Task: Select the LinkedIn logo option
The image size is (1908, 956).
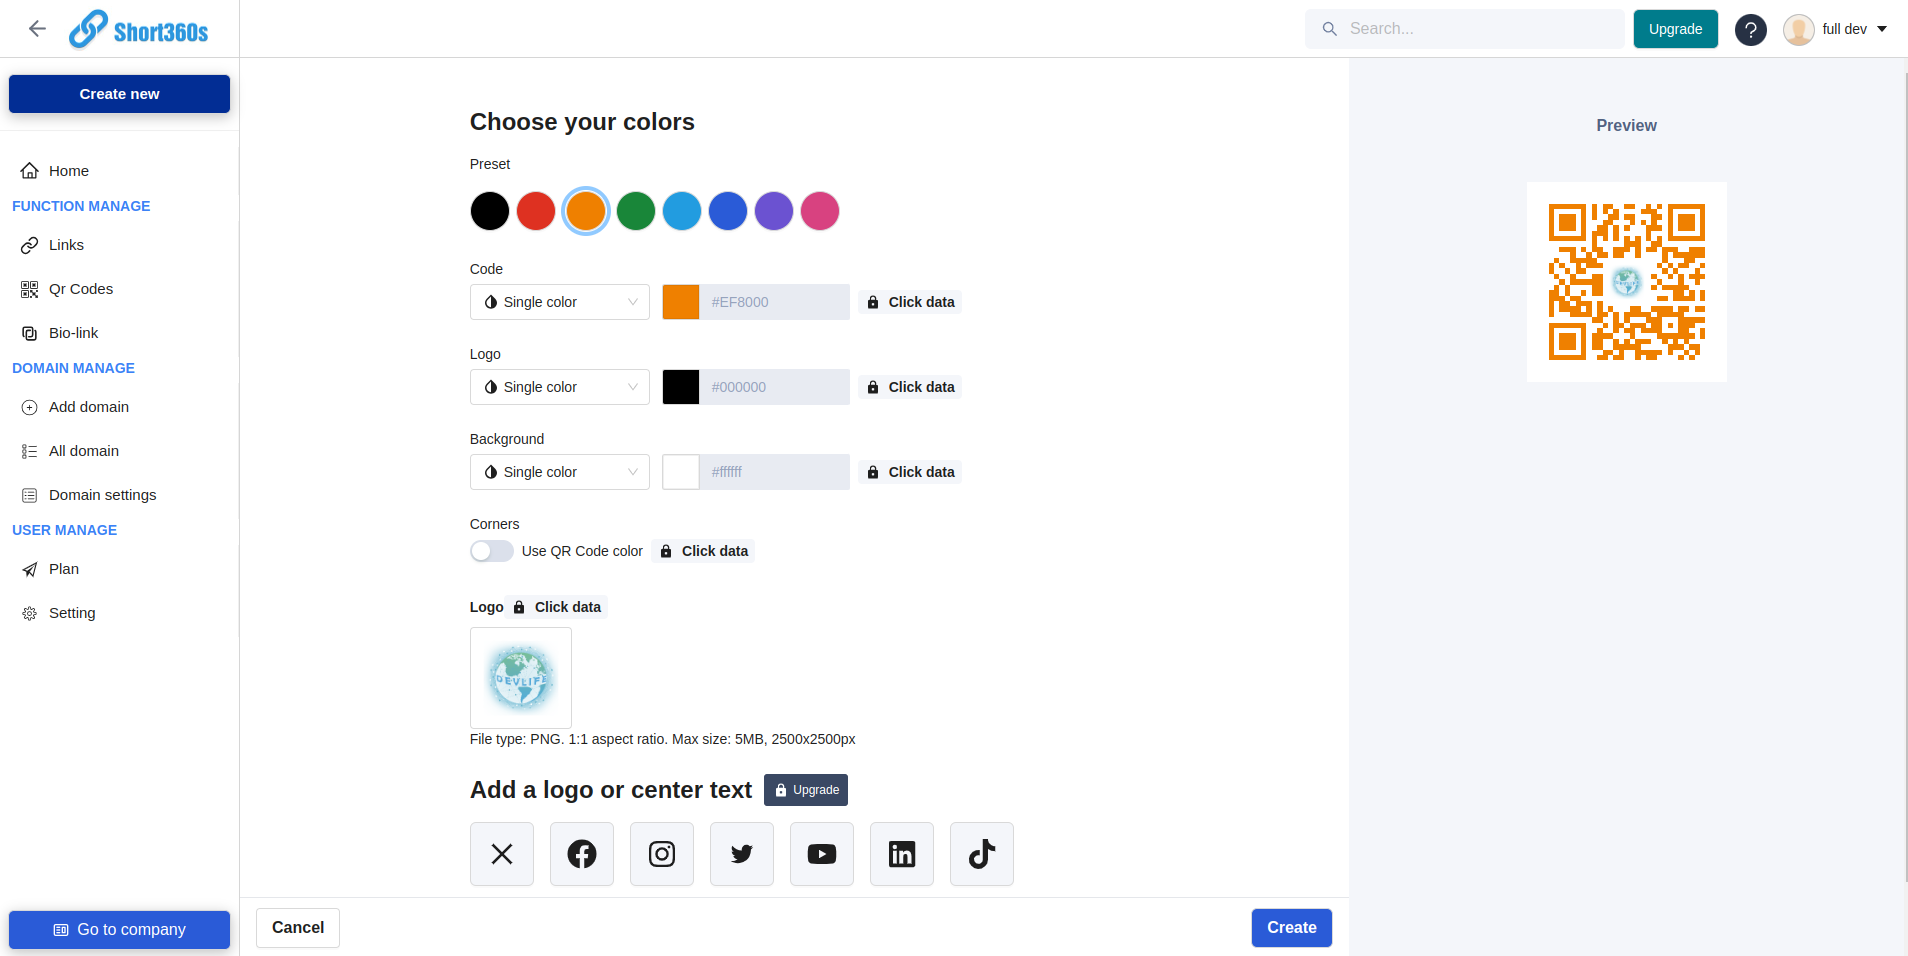Action: tap(902, 854)
